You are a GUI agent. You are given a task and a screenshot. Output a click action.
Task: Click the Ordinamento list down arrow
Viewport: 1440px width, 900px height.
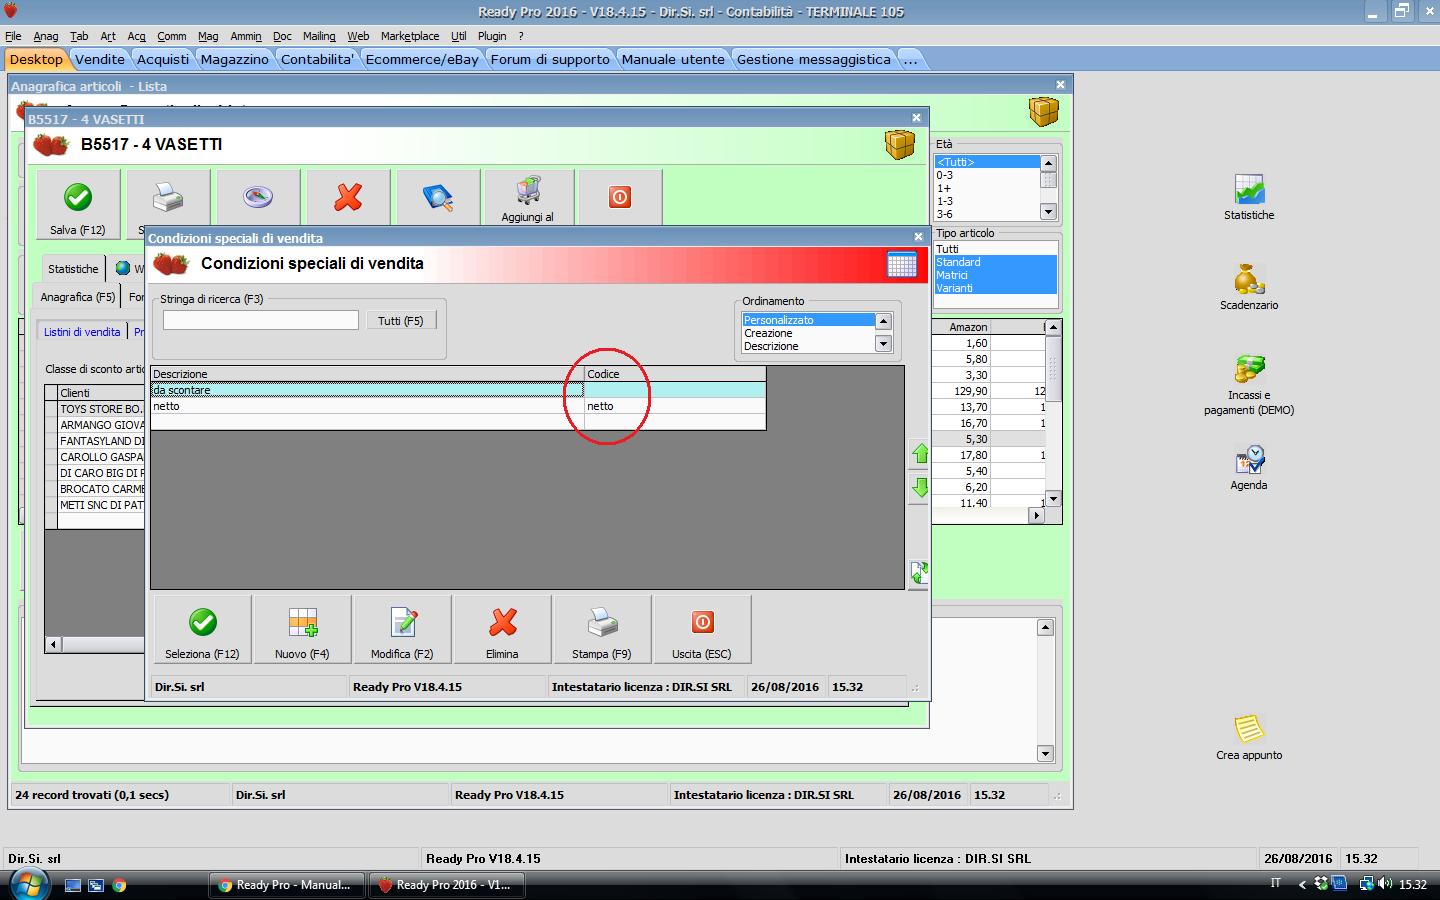coord(883,344)
